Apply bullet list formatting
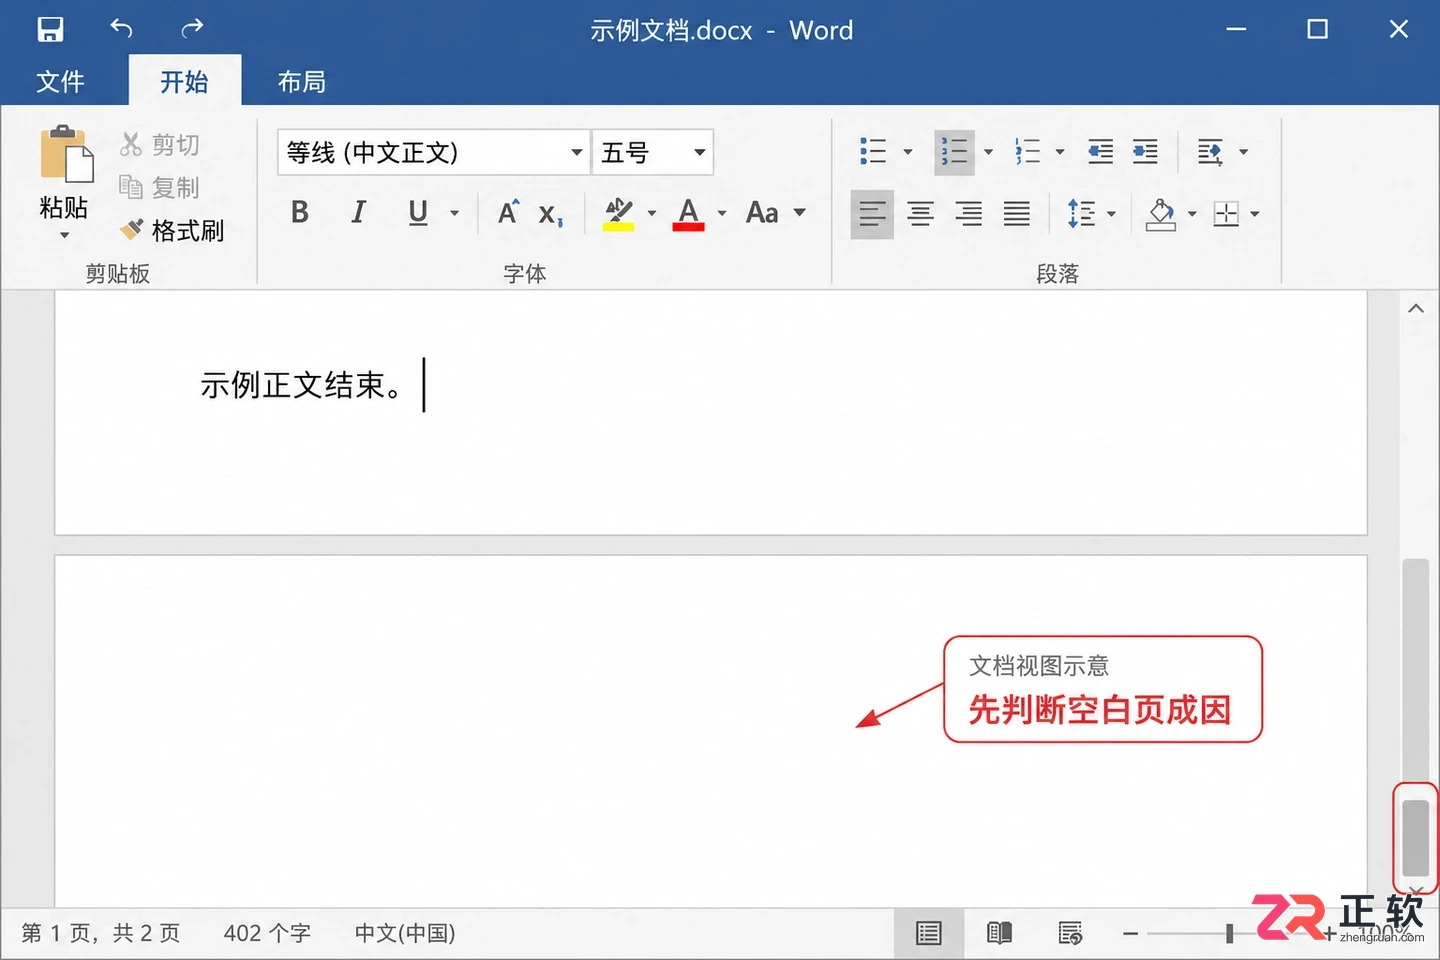This screenshot has width=1440, height=960. coord(873,152)
